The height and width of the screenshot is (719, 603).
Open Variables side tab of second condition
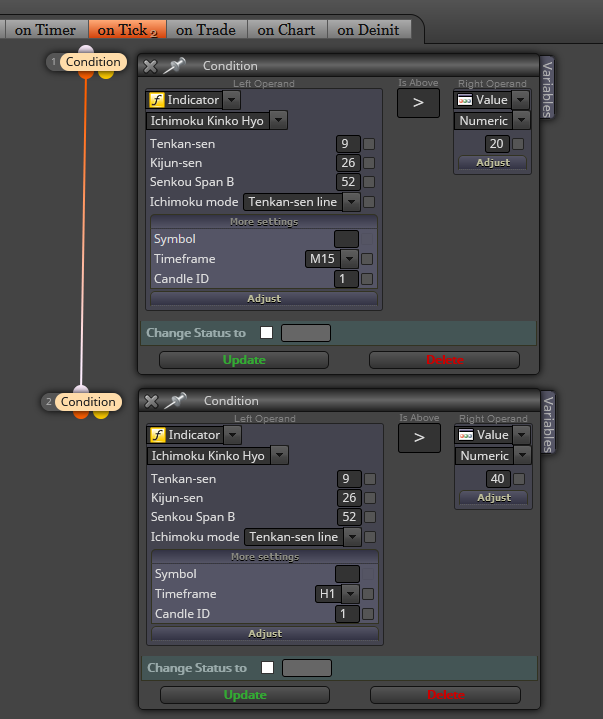pyautogui.click(x=548, y=423)
